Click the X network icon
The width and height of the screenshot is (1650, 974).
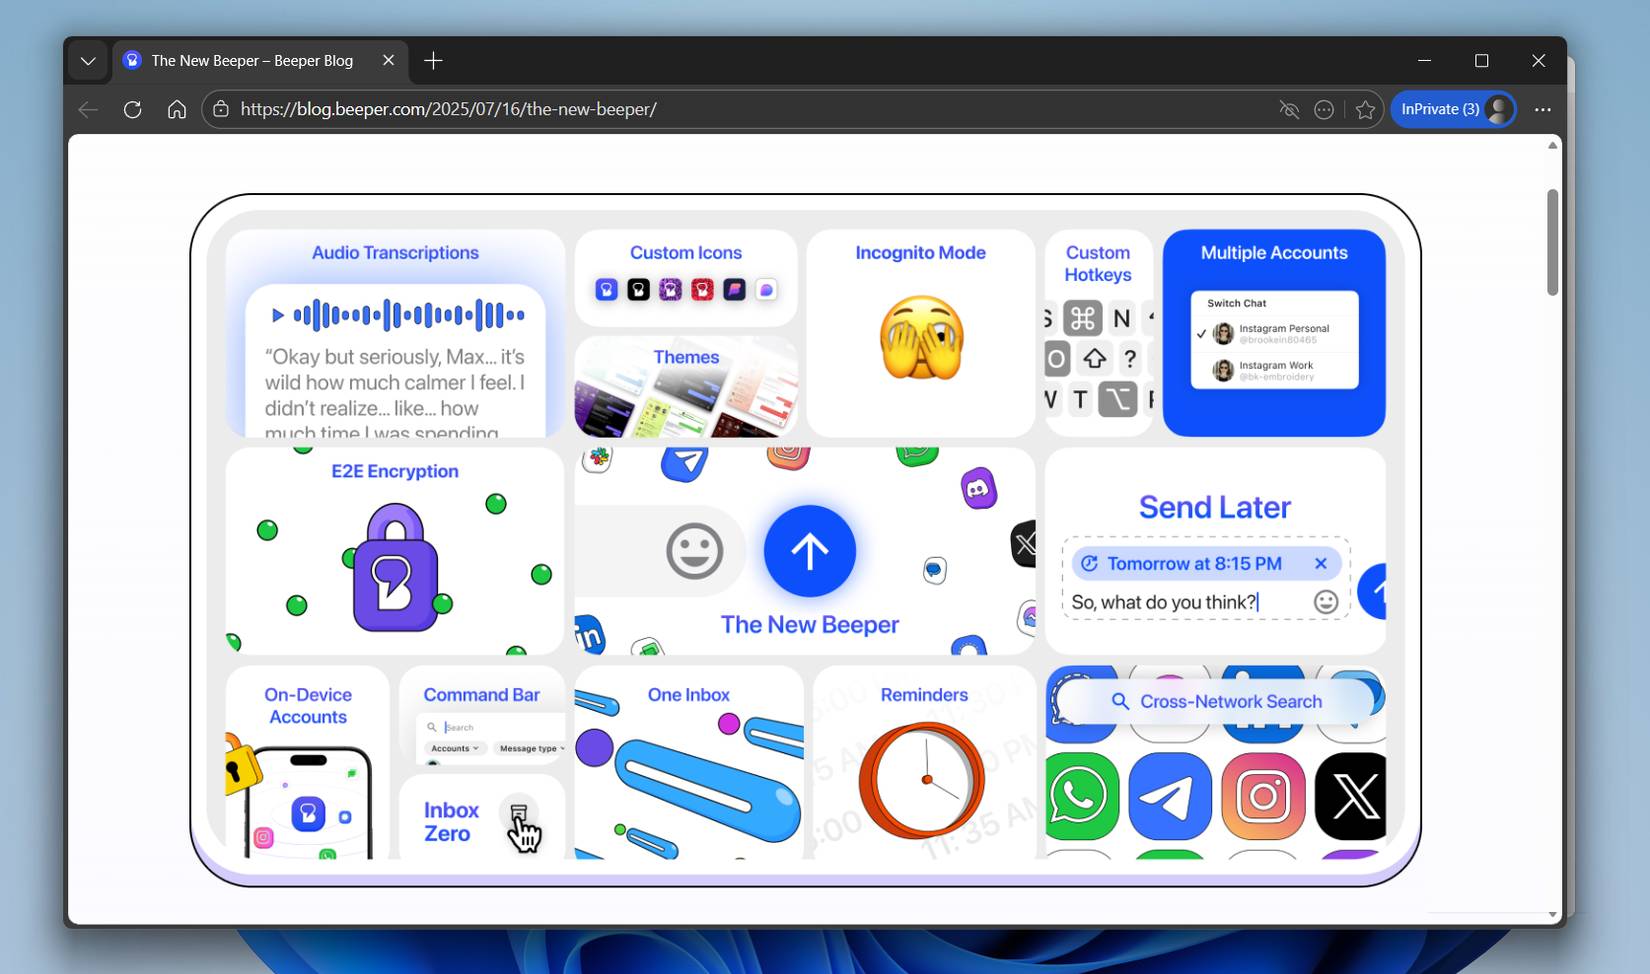pyautogui.click(x=1352, y=797)
